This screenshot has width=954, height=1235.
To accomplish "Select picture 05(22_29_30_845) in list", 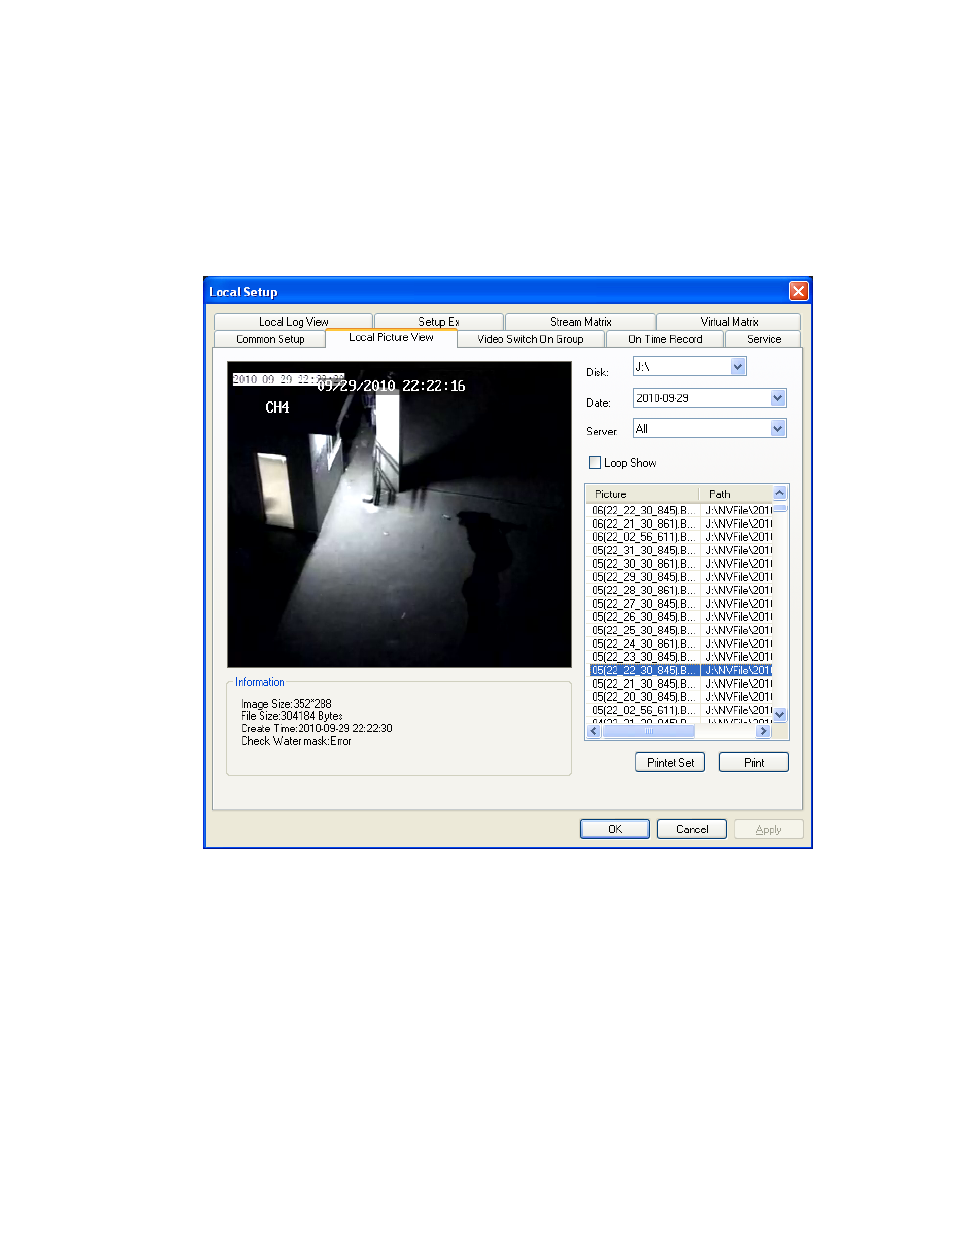I will click(680, 577).
